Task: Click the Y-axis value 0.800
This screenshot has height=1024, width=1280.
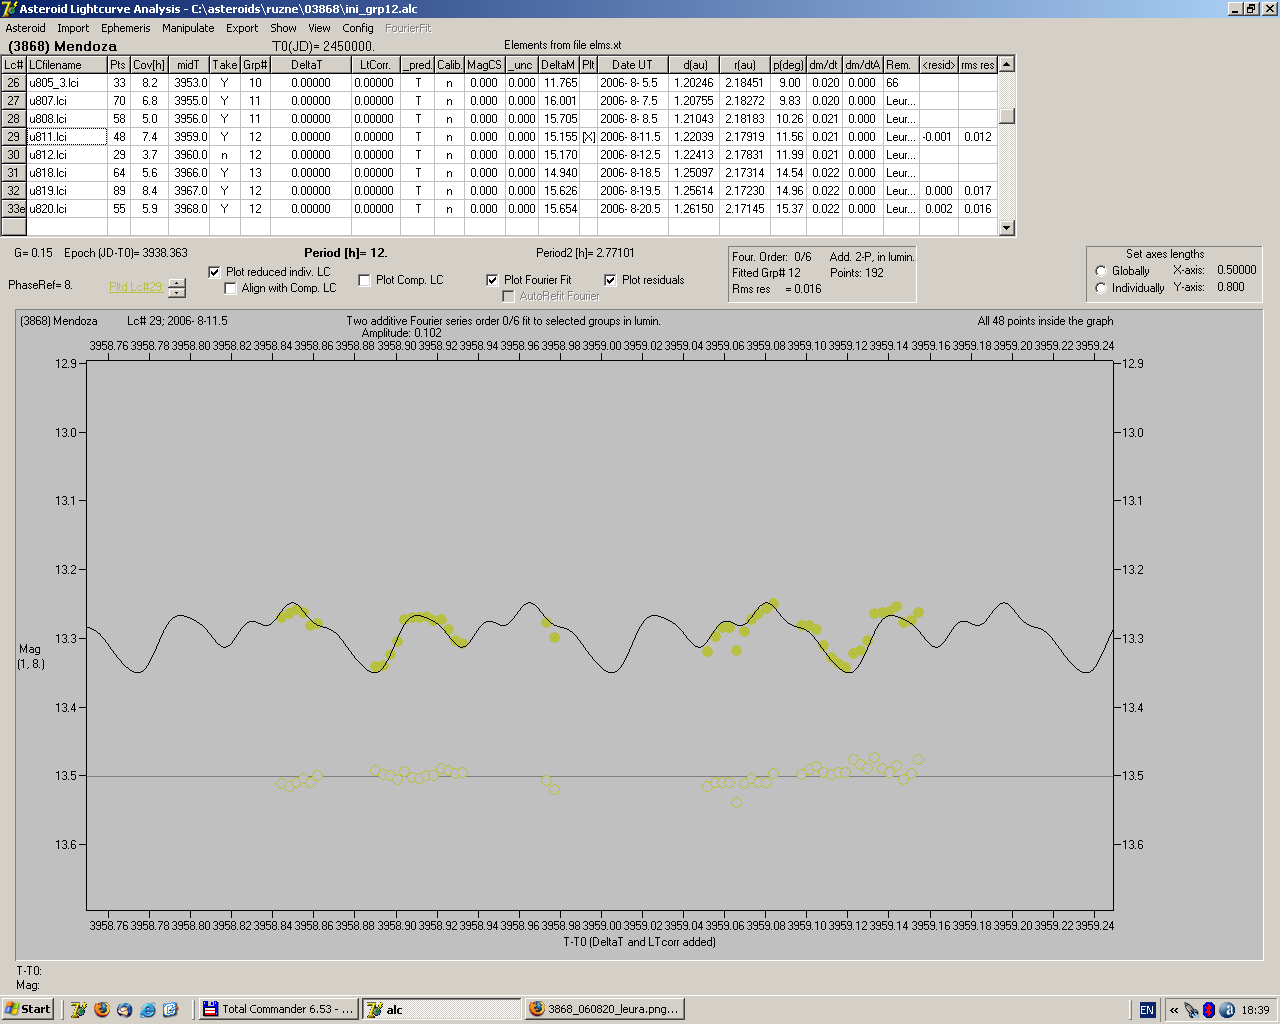Action: click(1230, 287)
